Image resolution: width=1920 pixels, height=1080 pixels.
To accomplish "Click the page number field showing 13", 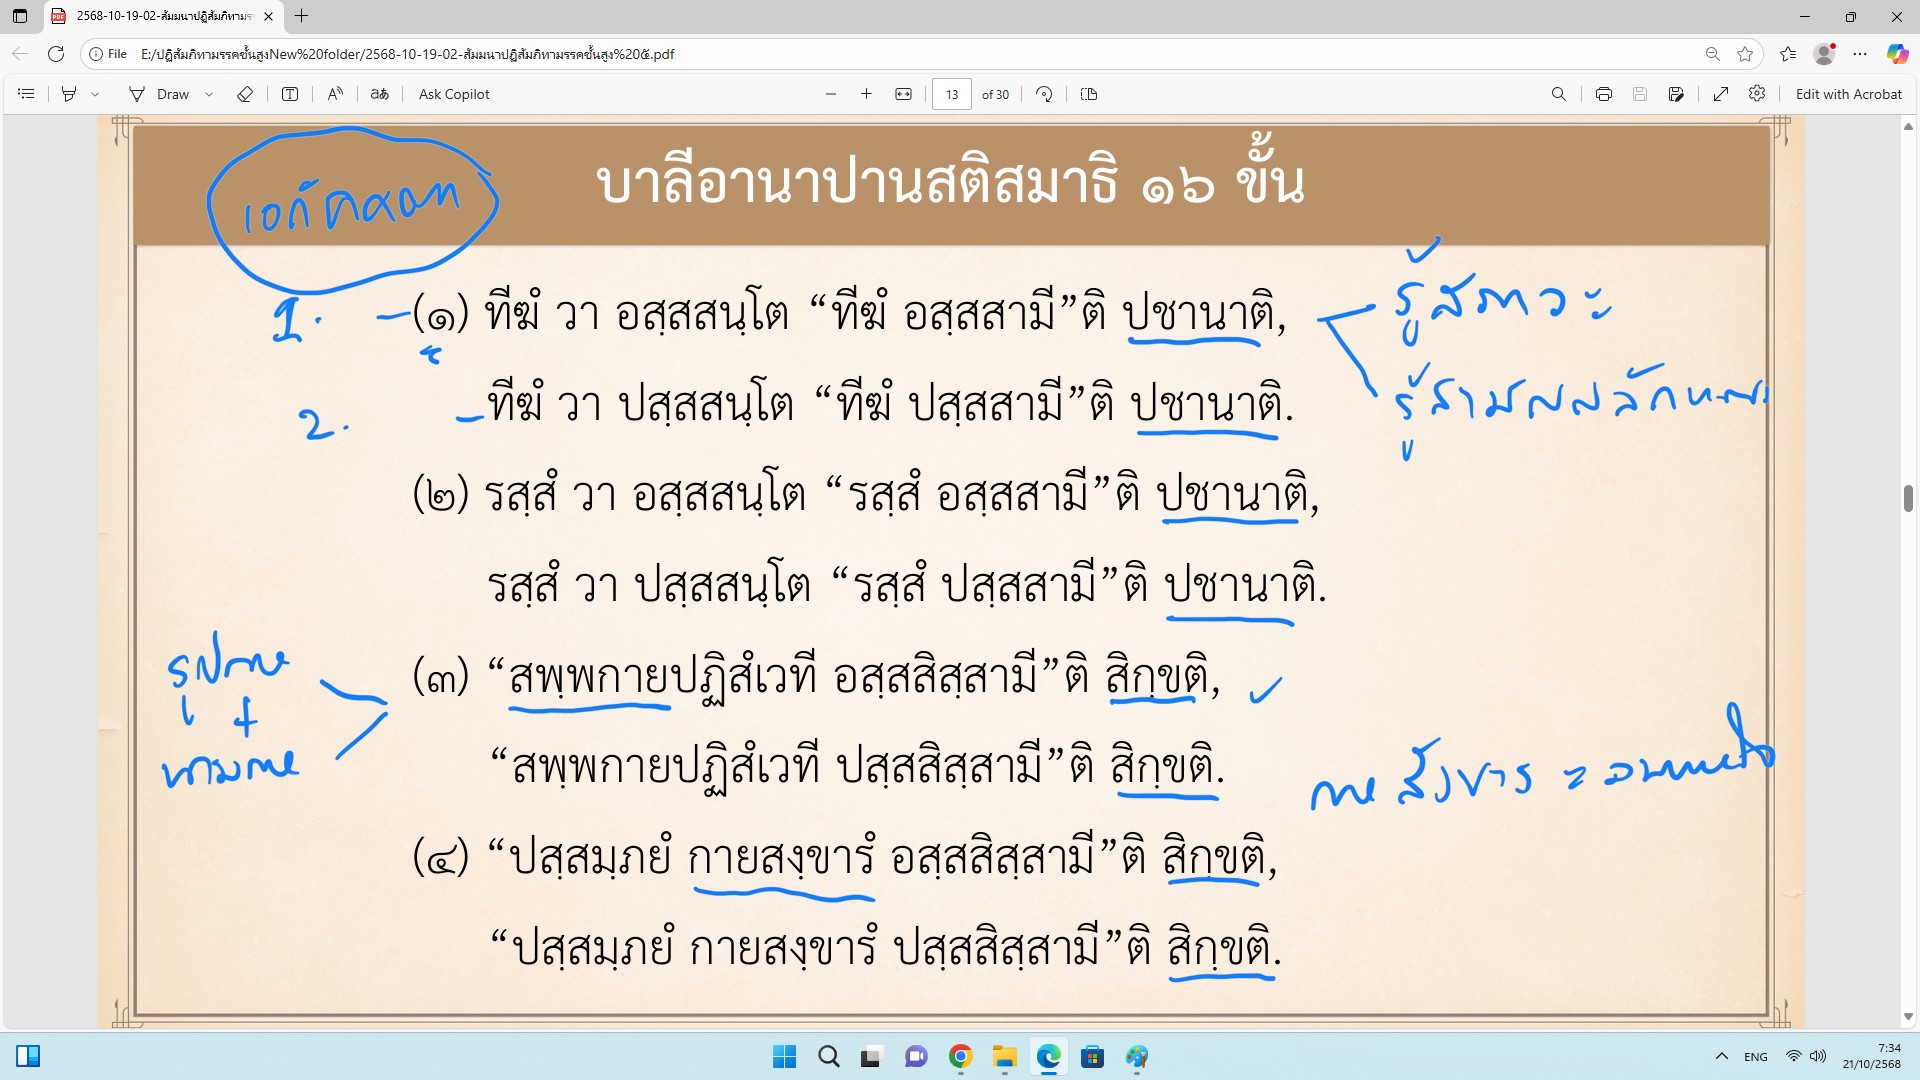I will pos(951,94).
